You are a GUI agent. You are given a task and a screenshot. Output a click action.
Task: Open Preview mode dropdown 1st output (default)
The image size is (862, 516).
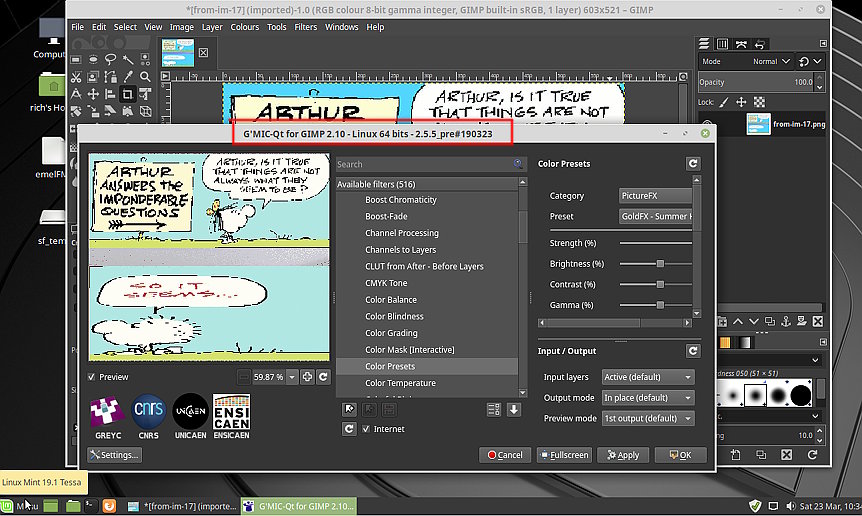[648, 418]
